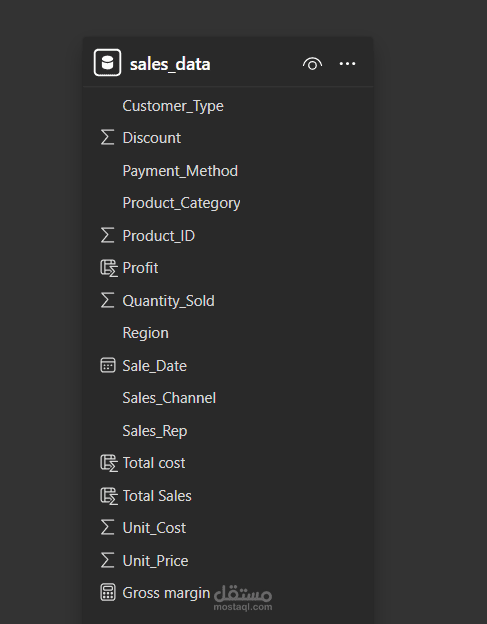
Task: Select the Profit calculated column
Action: (140, 268)
